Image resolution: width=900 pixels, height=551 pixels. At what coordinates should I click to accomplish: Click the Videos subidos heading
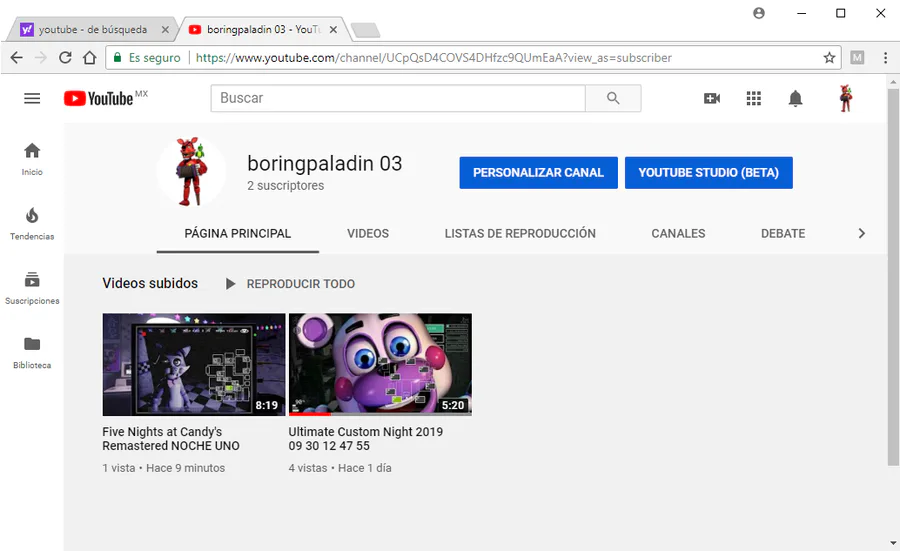pyautogui.click(x=150, y=283)
